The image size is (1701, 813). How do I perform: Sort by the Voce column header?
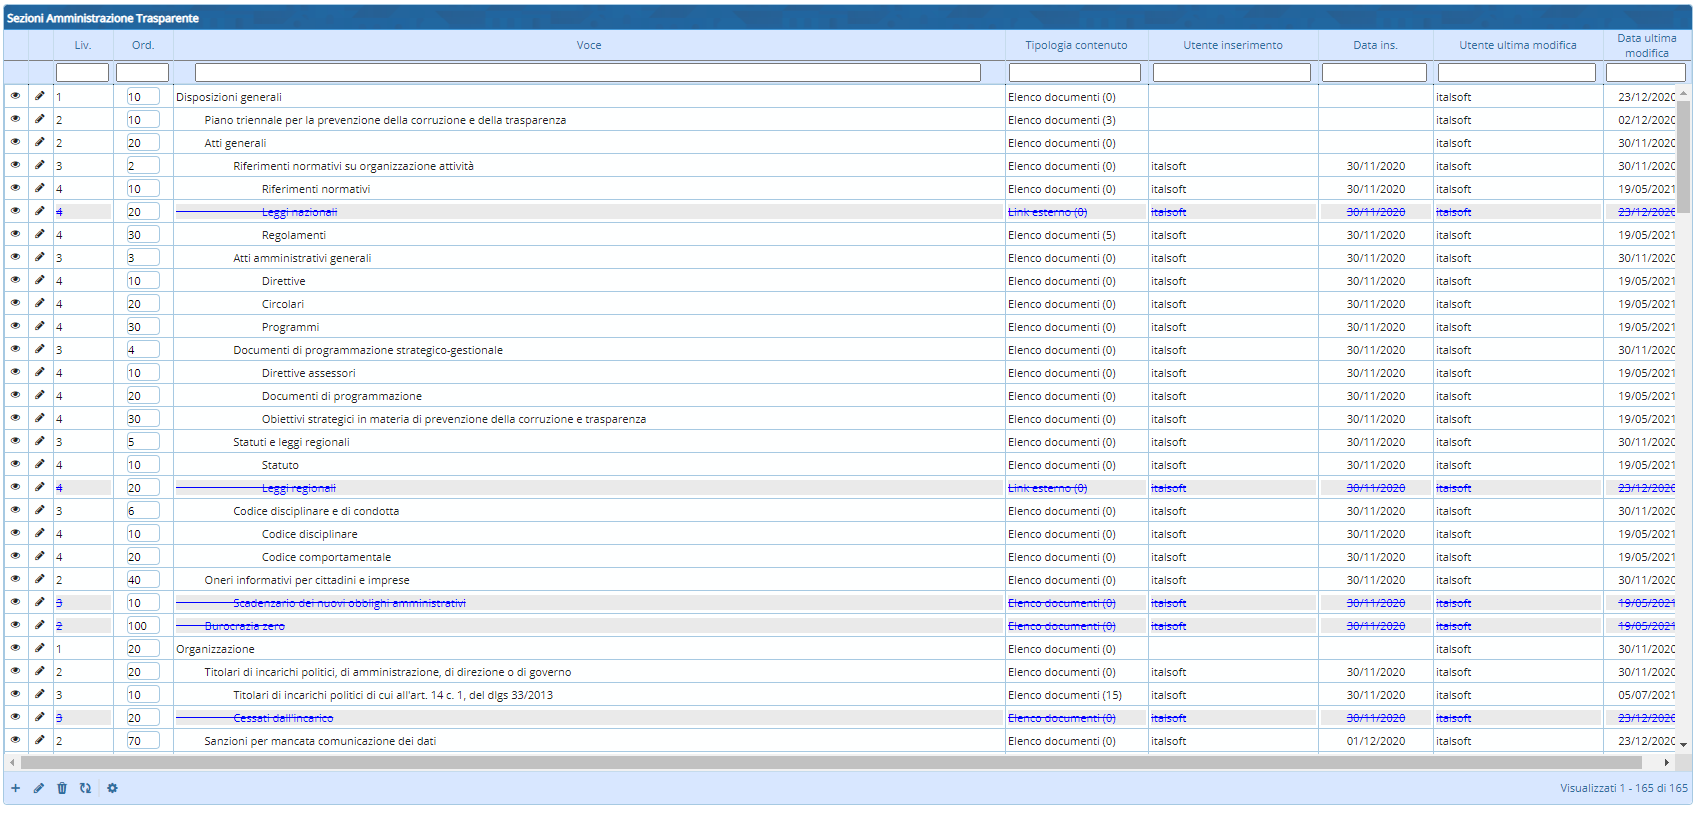click(589, 45)
